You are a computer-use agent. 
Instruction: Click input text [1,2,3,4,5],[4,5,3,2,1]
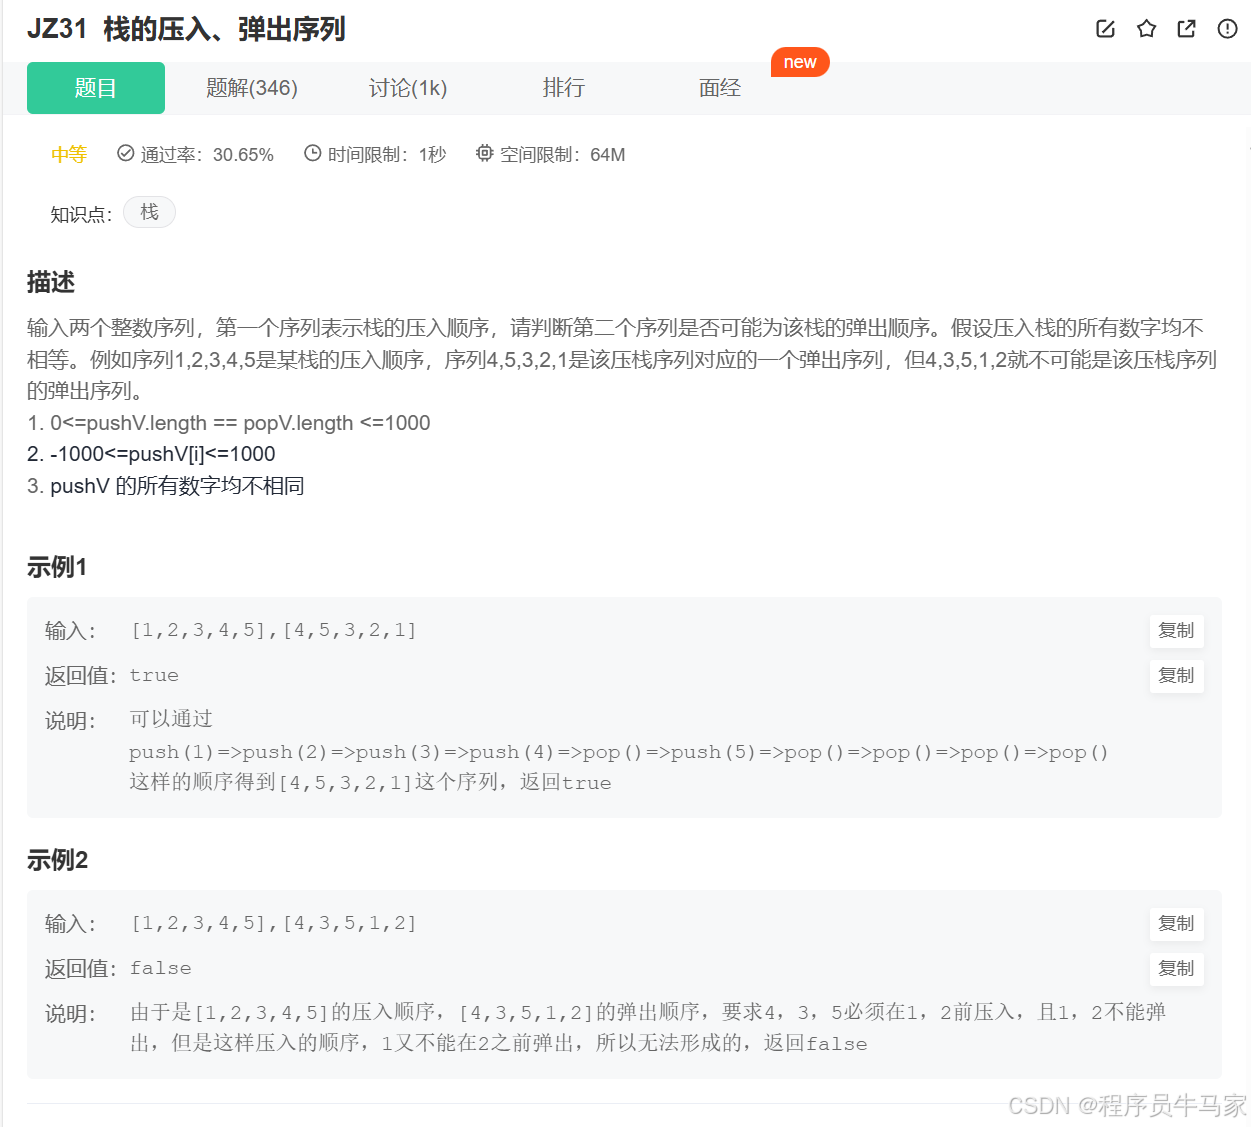pos(273,630)
